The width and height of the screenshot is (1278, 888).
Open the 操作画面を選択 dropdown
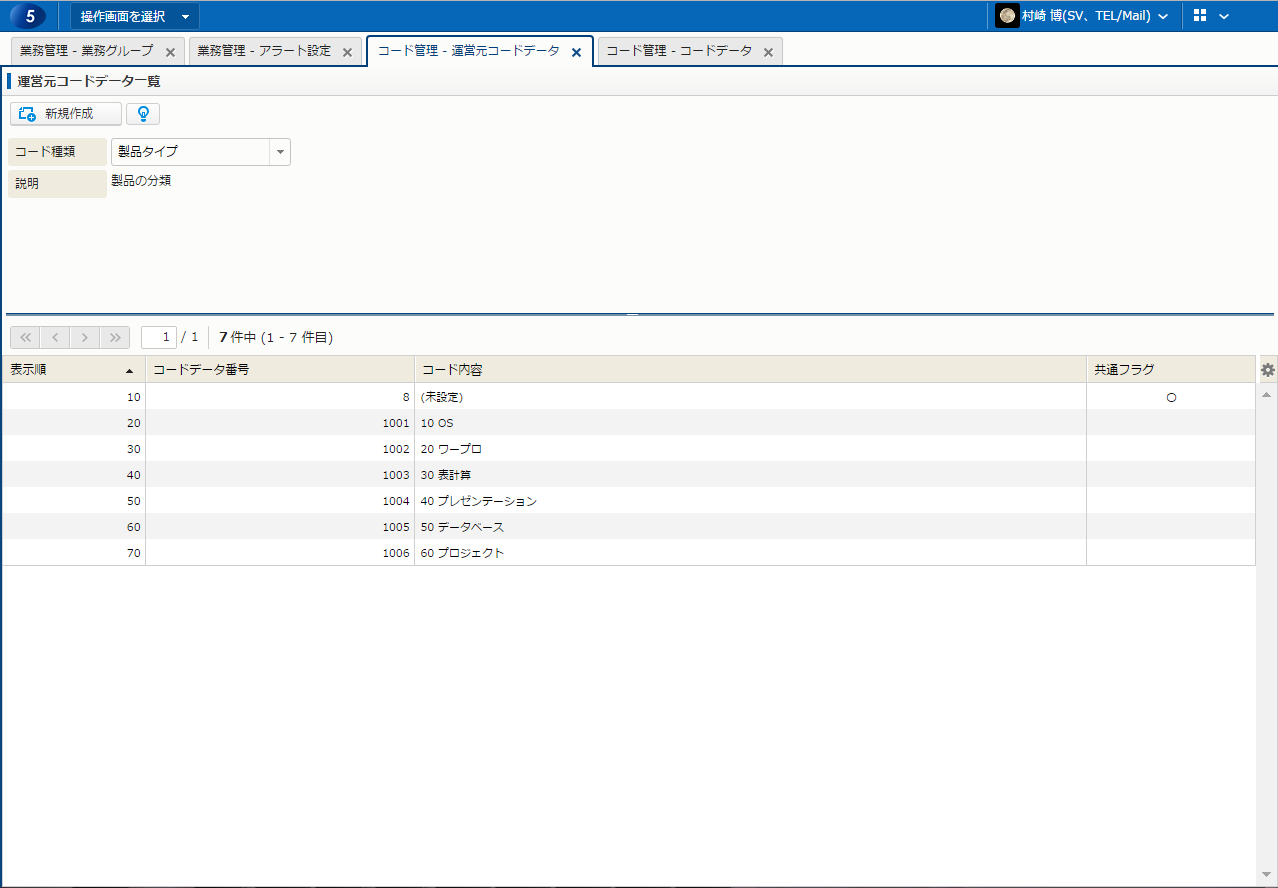tap(134, 16)
